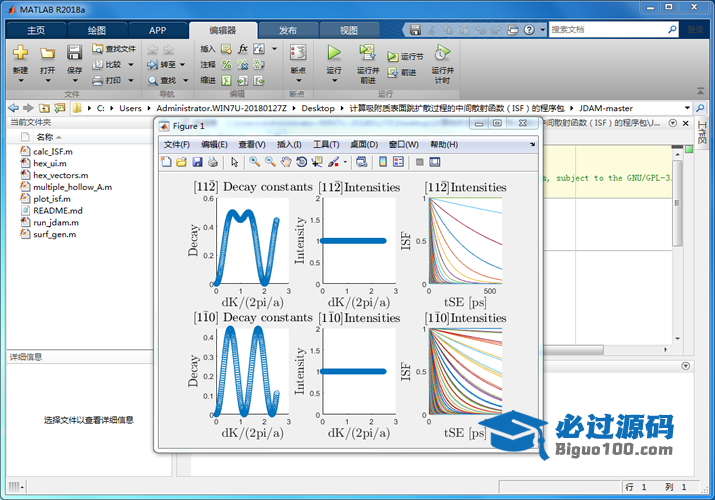Open the 新建 dropdown arrow

click(x=21, y=81)
